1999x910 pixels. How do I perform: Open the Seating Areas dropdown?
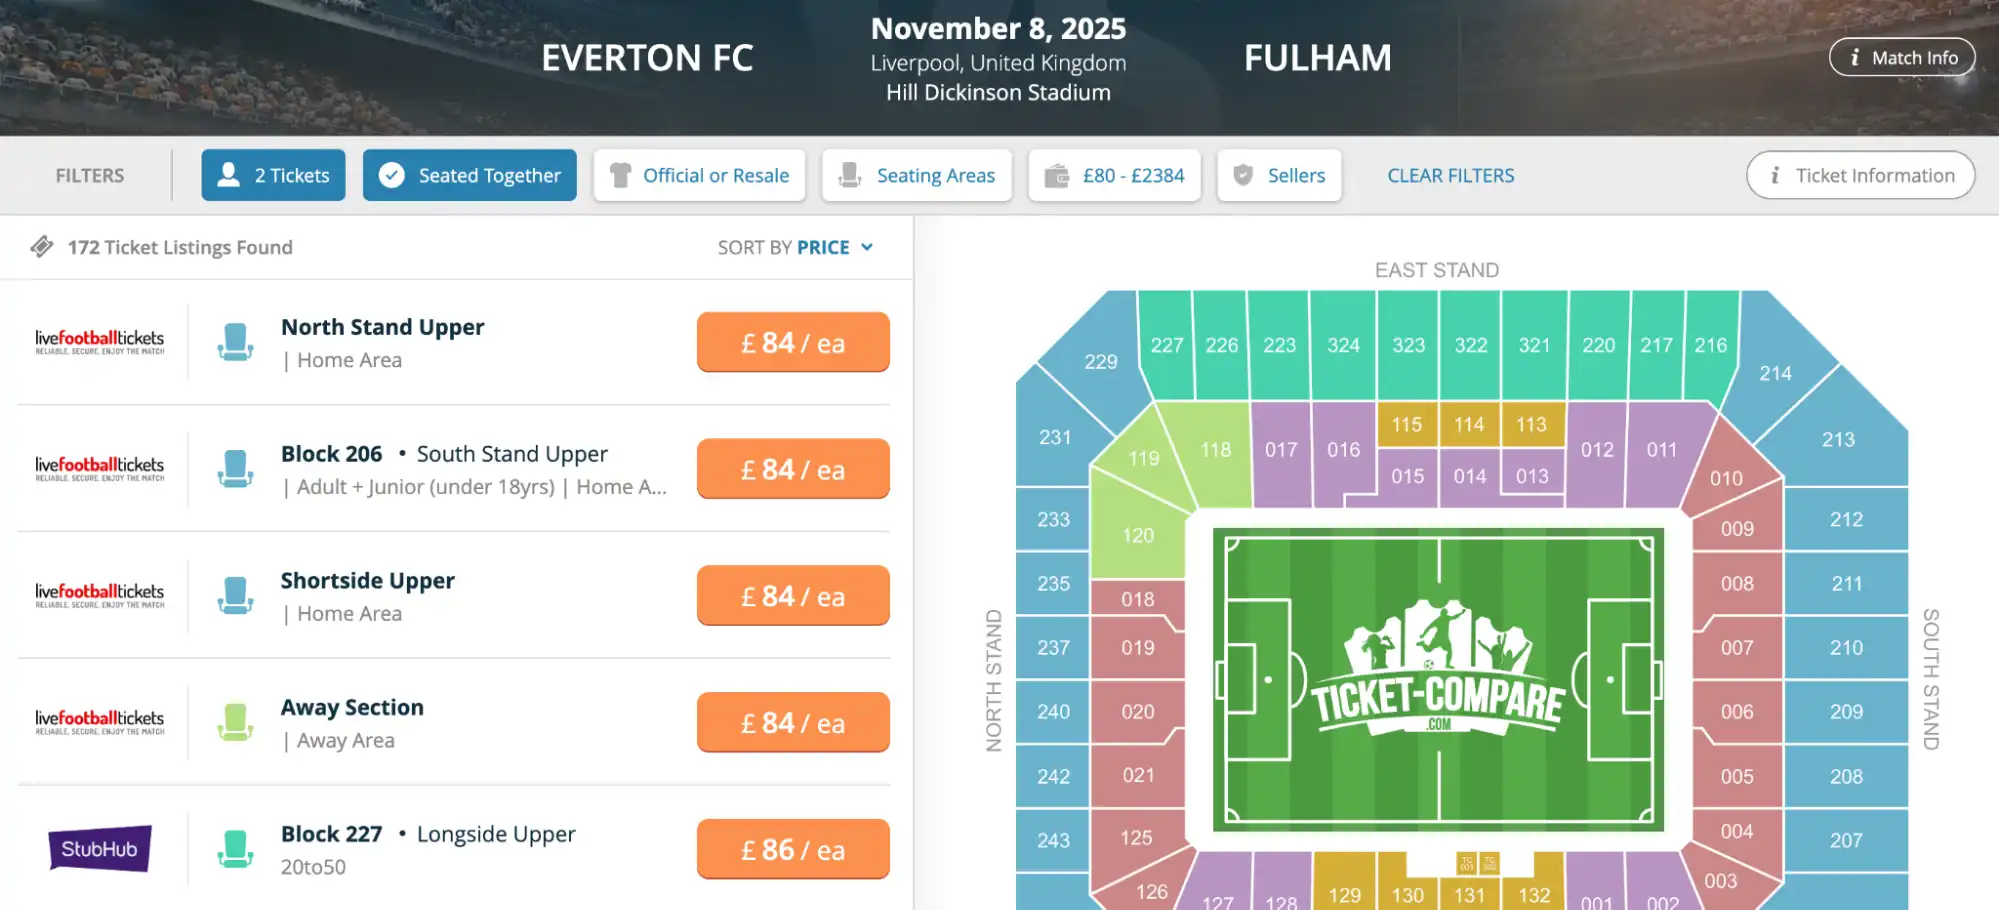click(916, 174)
